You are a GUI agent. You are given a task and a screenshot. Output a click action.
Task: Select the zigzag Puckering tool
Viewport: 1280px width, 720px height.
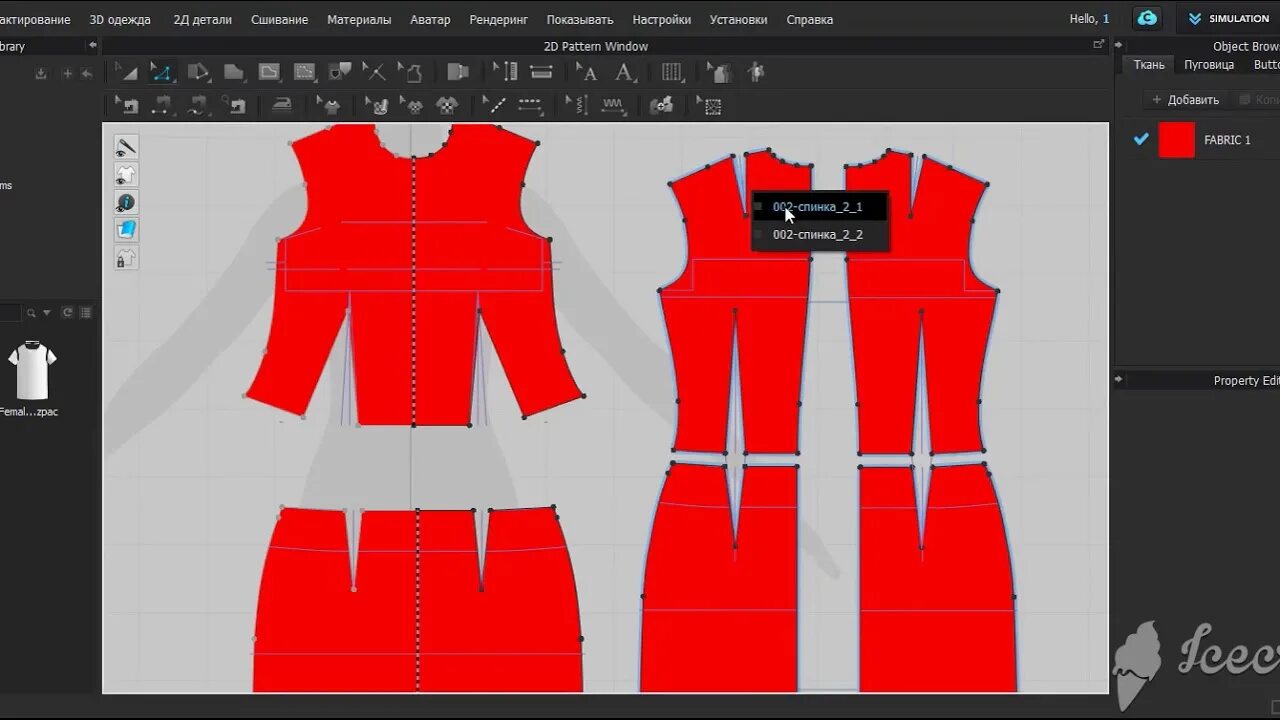tap(613, 105)
